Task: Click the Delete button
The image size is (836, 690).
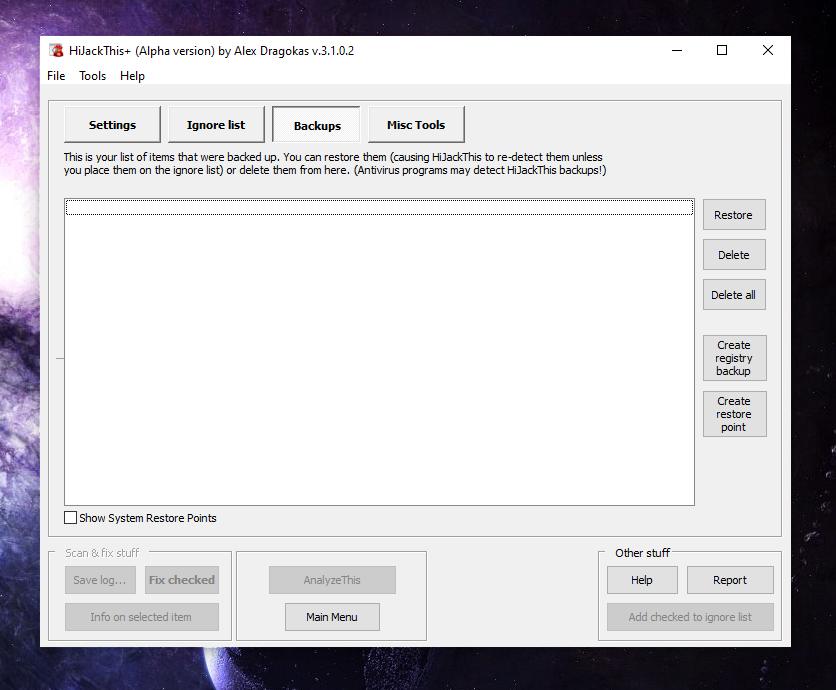Action: [734, 255]
